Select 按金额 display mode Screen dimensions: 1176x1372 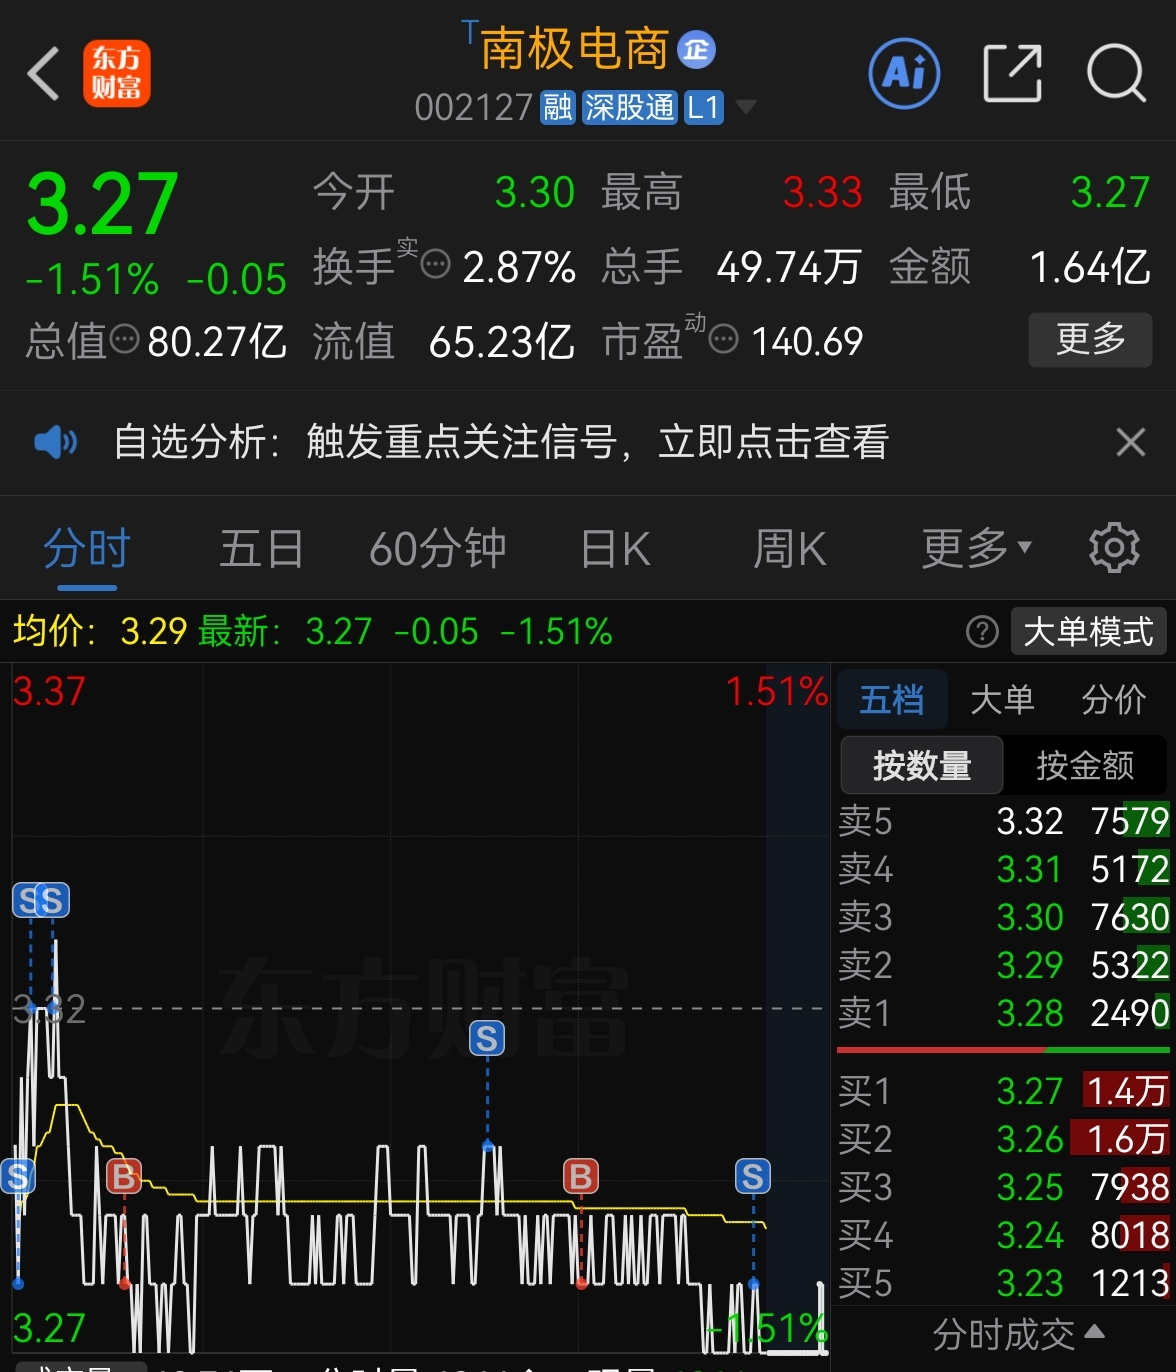click(1085, 765)
